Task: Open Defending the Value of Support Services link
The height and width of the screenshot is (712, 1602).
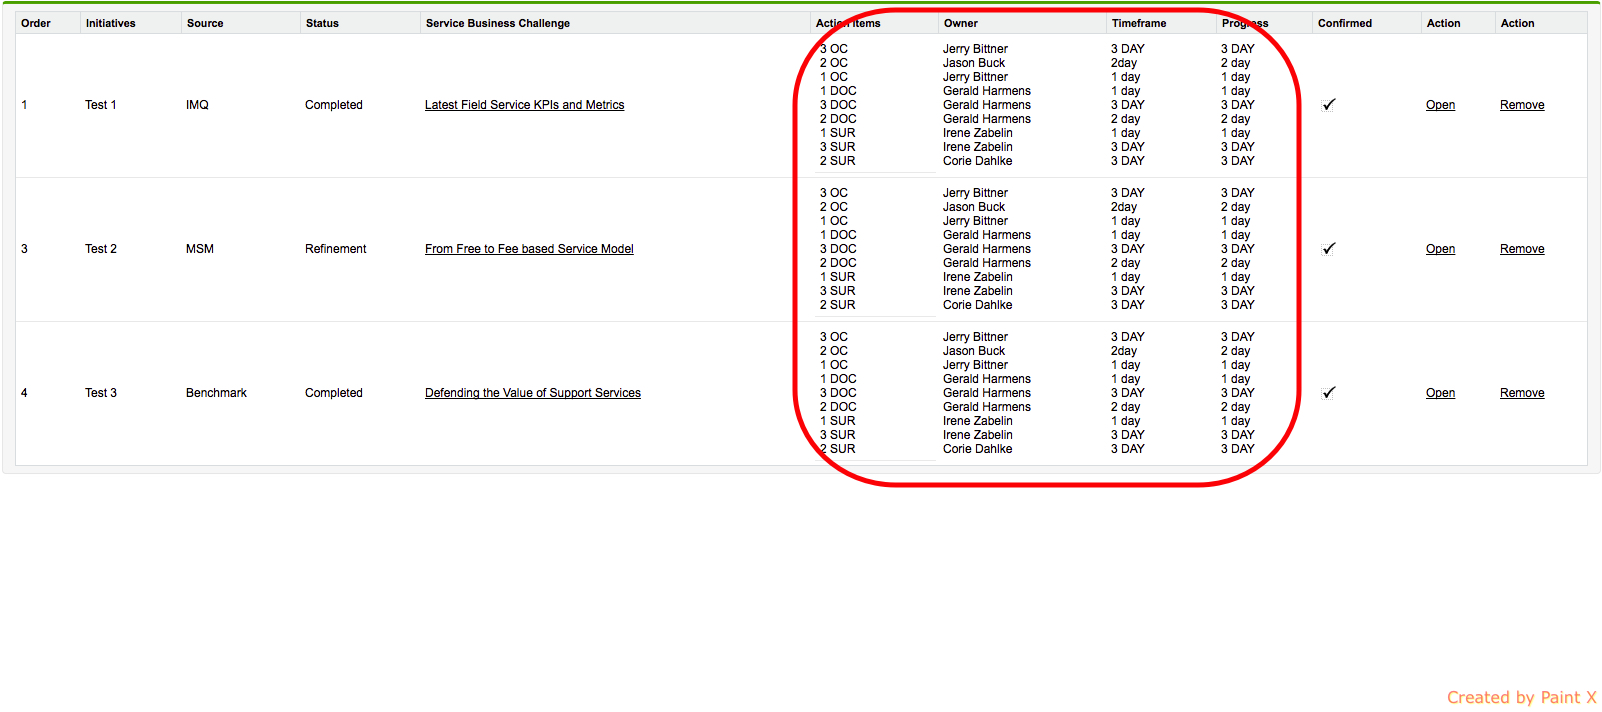Action: pyautogui.click(x=533, y=393)
